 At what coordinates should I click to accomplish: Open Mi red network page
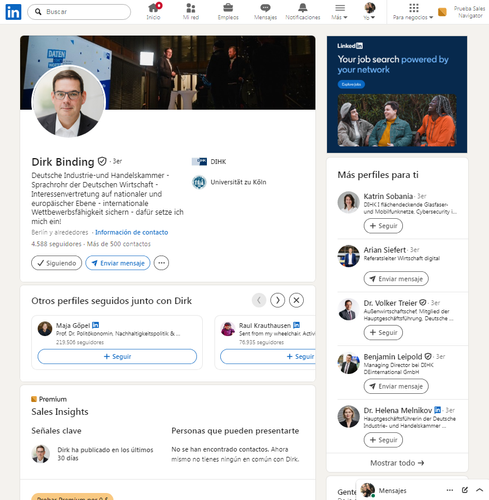point(191,12)
